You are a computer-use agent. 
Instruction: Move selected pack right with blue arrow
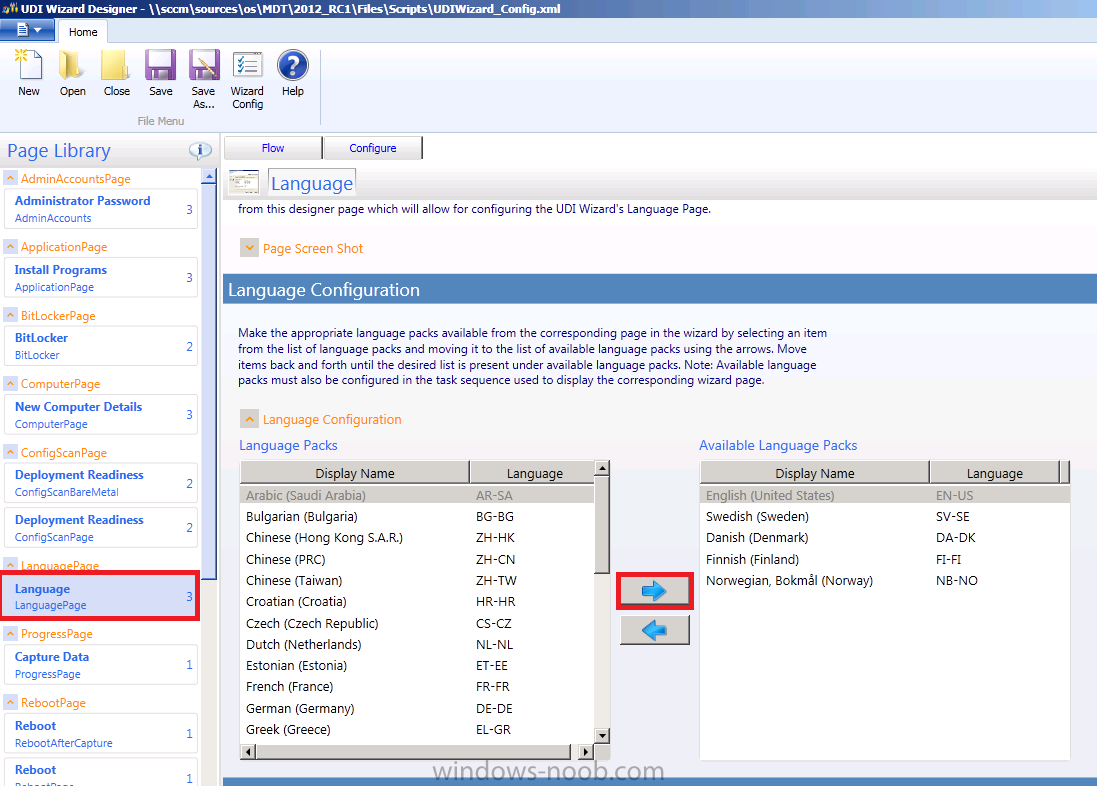tap(654, 591)
